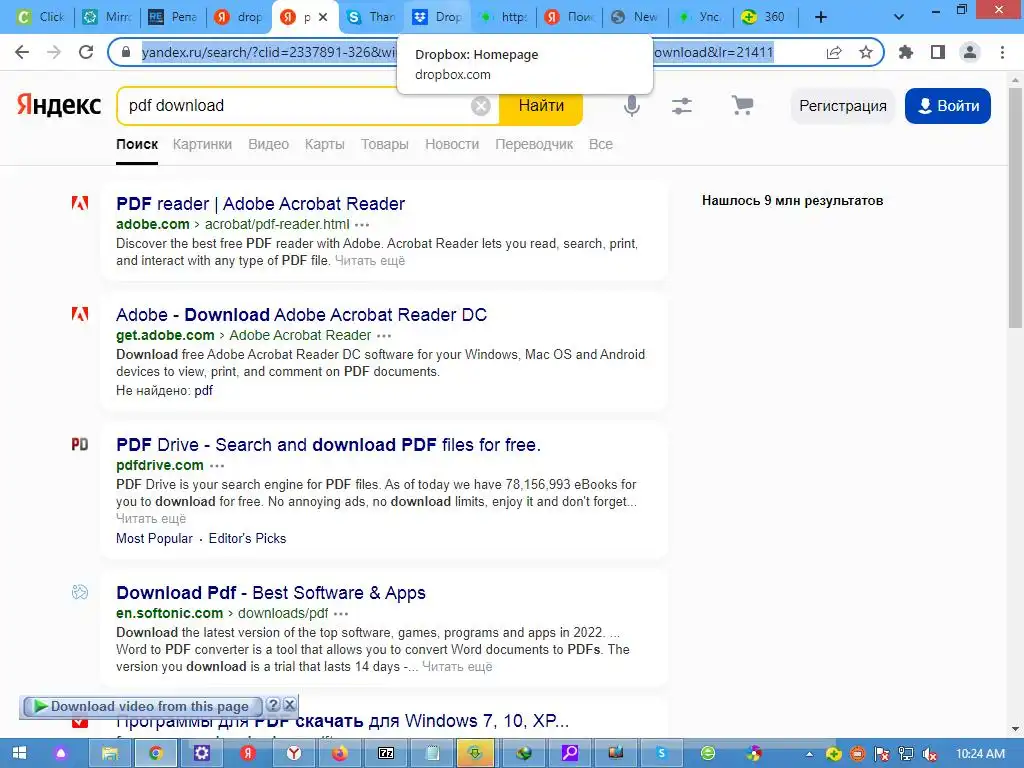Open PDF reader Adobe Acrobat Reader result

pos(261,204)
